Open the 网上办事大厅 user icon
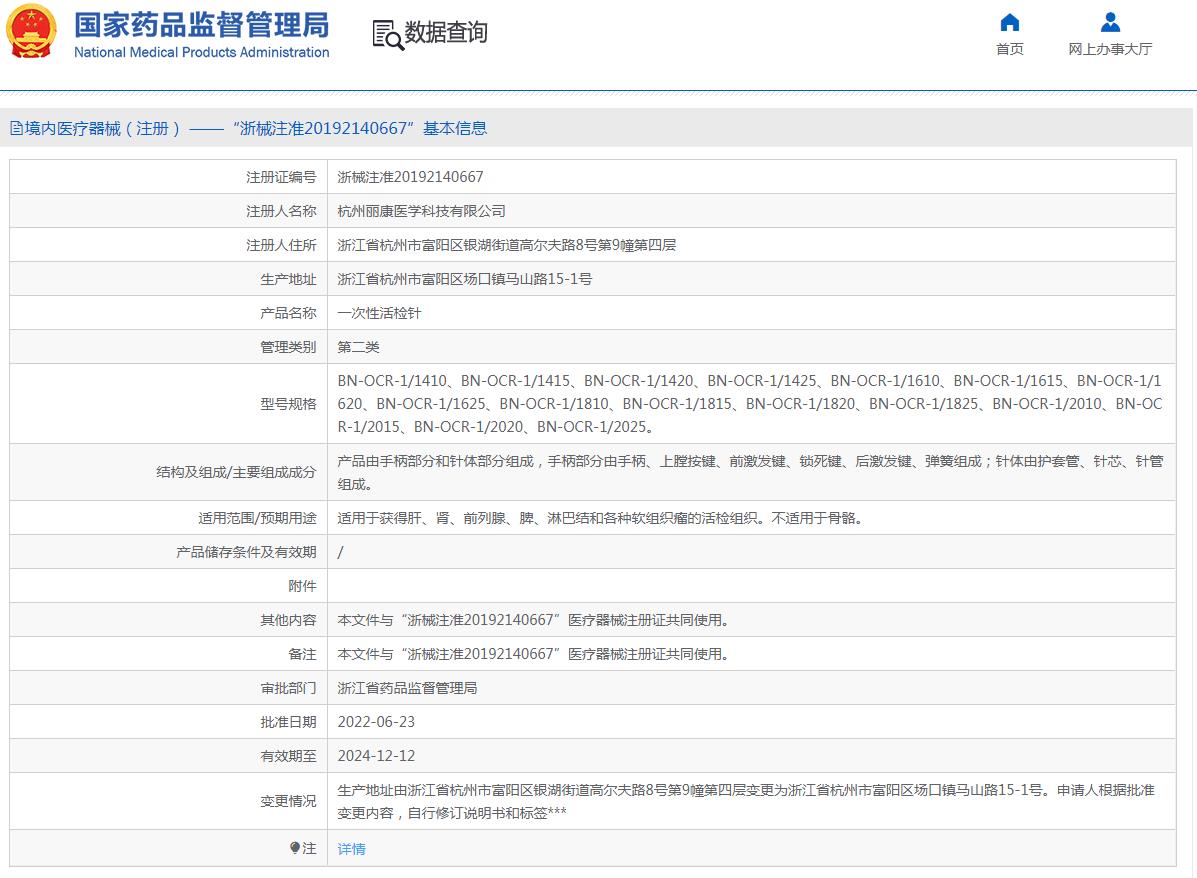 pyautogui.click(x=1110, y=23)
